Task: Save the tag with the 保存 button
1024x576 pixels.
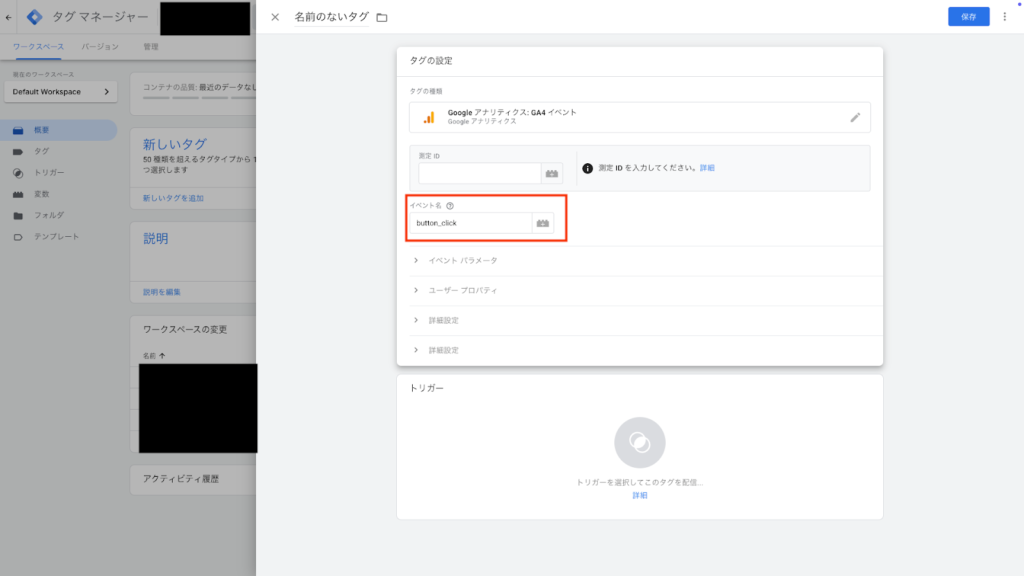Action: click(967, 16)
